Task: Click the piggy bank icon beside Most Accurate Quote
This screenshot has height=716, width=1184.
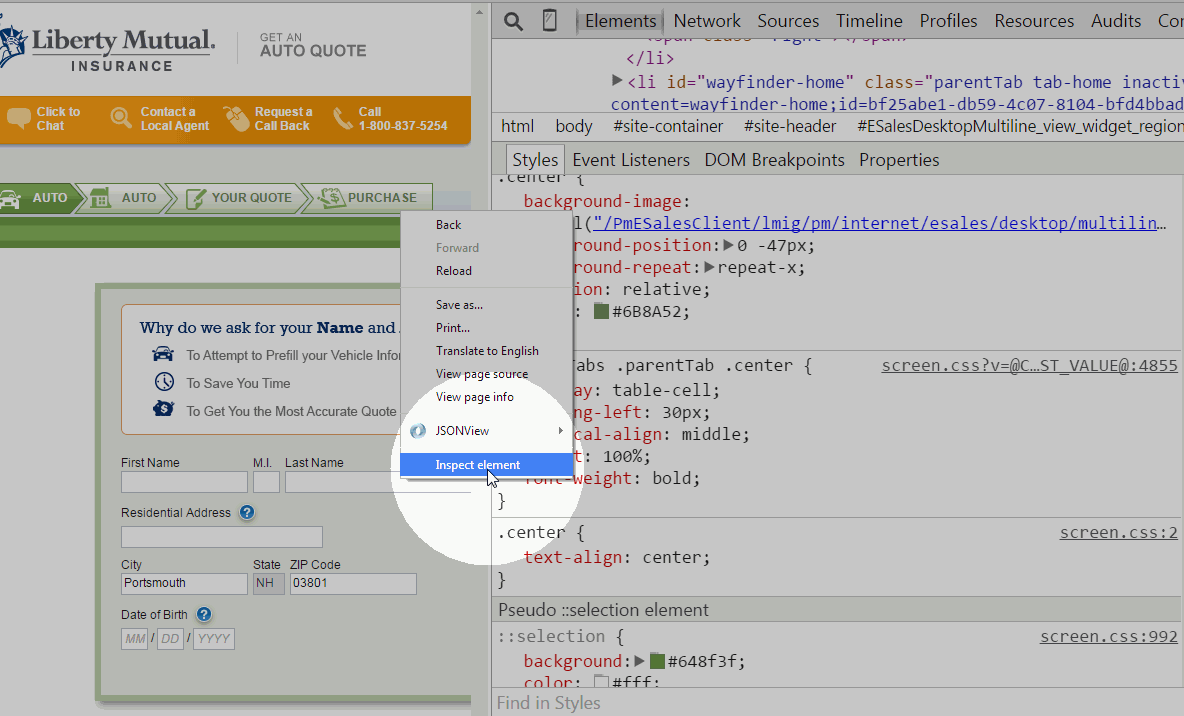Action: point(163,409)
